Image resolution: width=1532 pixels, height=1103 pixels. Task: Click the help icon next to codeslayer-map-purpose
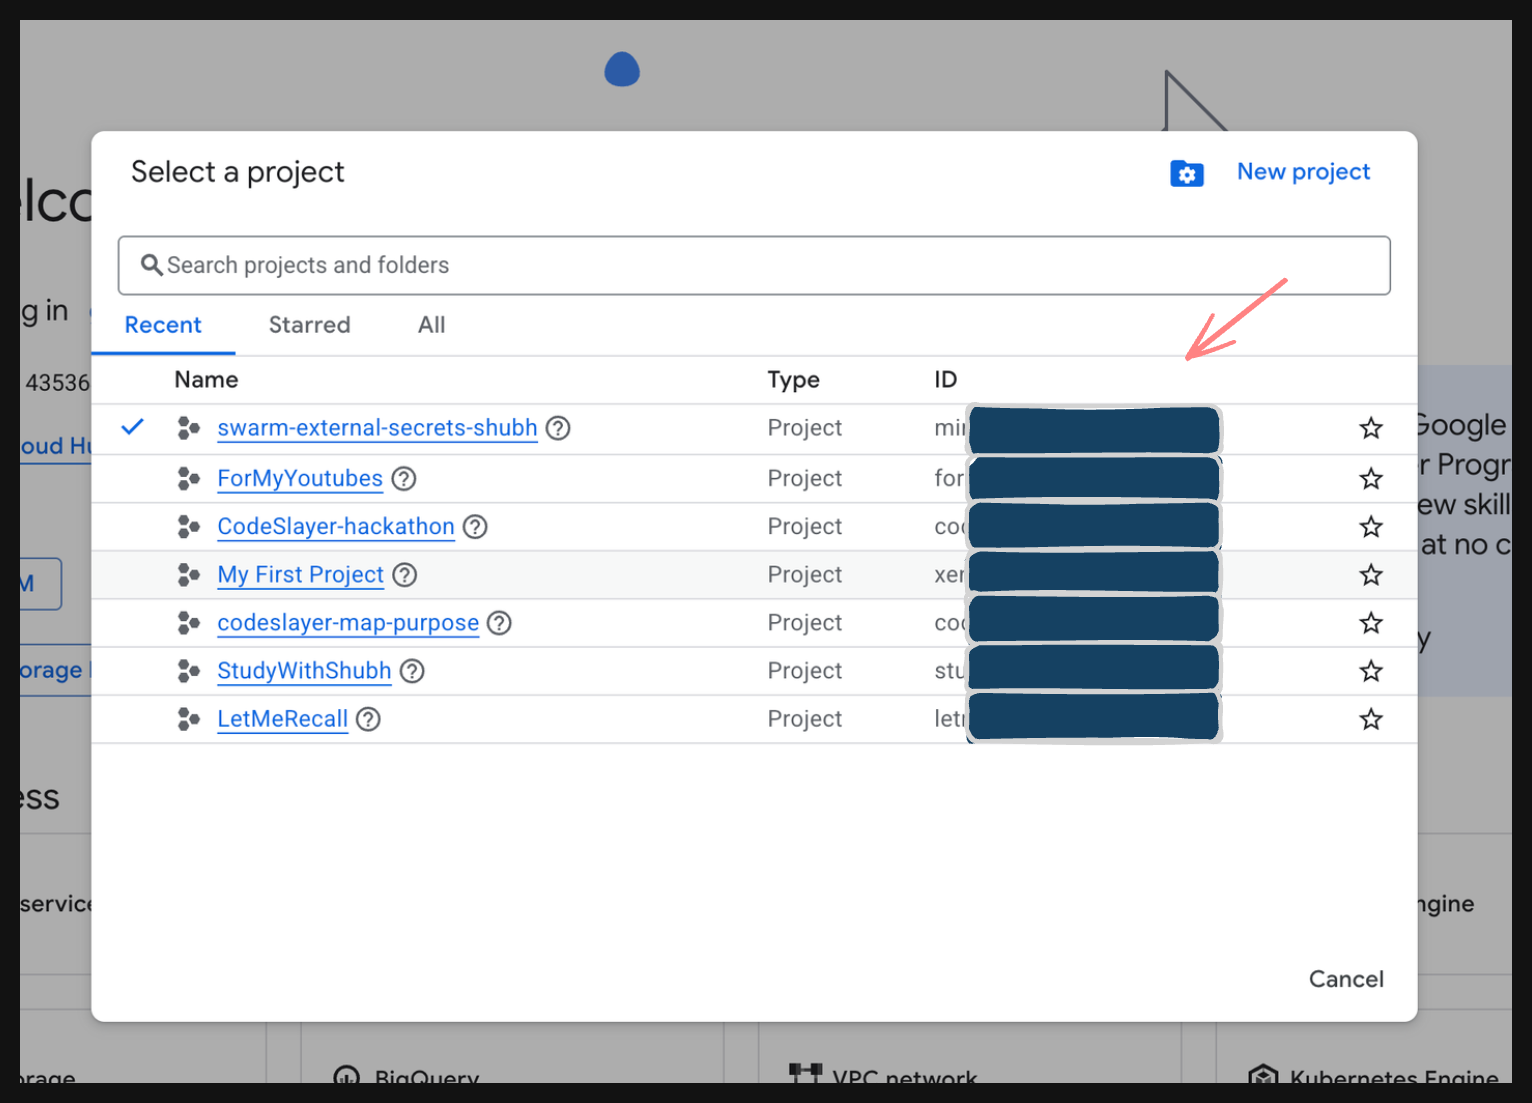tap(498, 623)
